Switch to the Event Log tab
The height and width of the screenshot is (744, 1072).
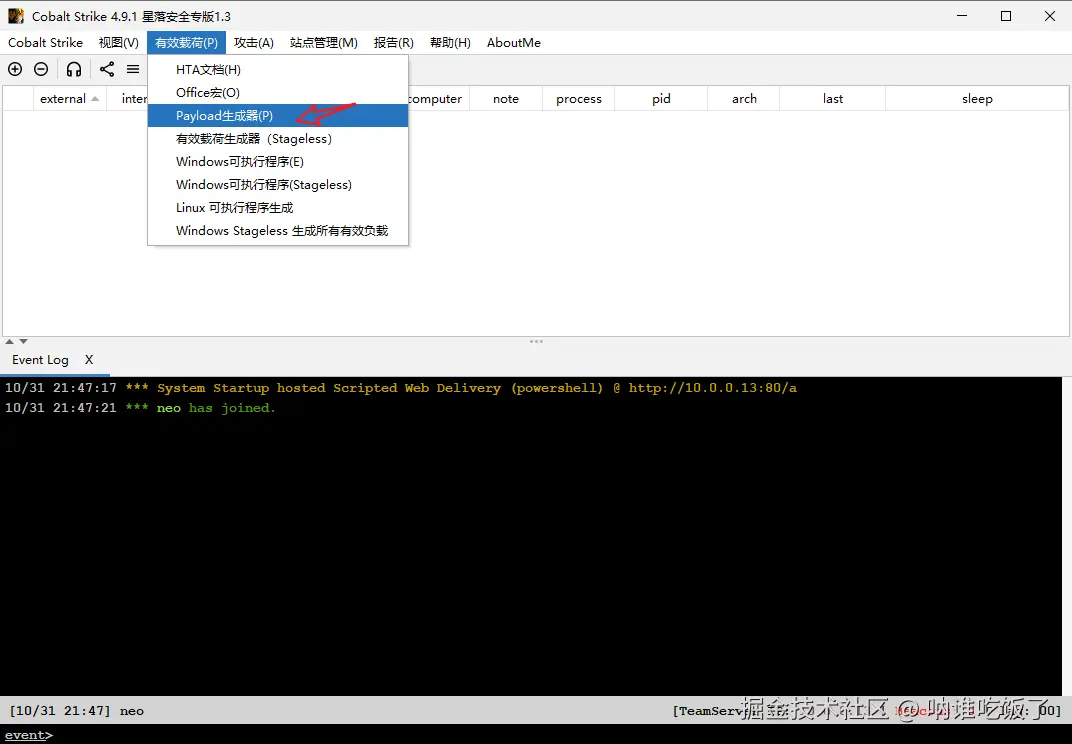pyautogui.click(x=40, y=360)
